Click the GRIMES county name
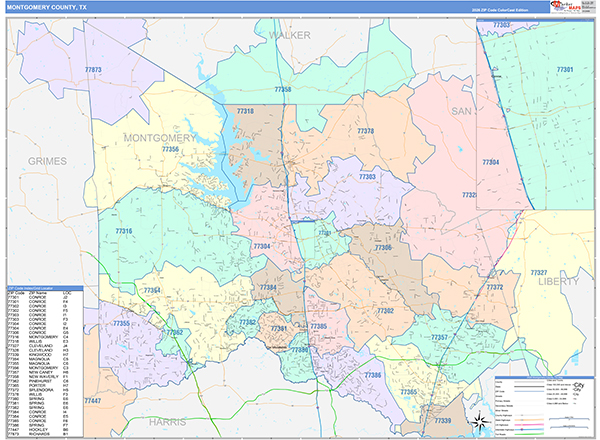 click(47, 161)
